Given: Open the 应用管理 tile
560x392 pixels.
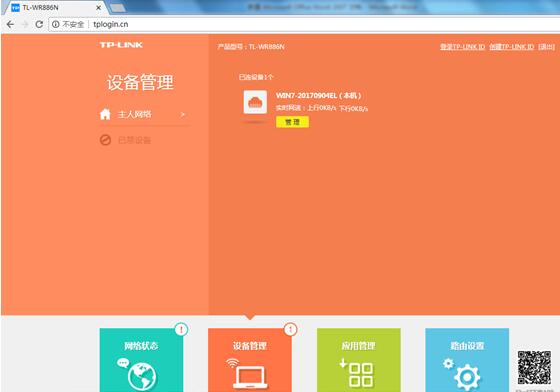Looking at the screenshot, I should click(359, 360).
